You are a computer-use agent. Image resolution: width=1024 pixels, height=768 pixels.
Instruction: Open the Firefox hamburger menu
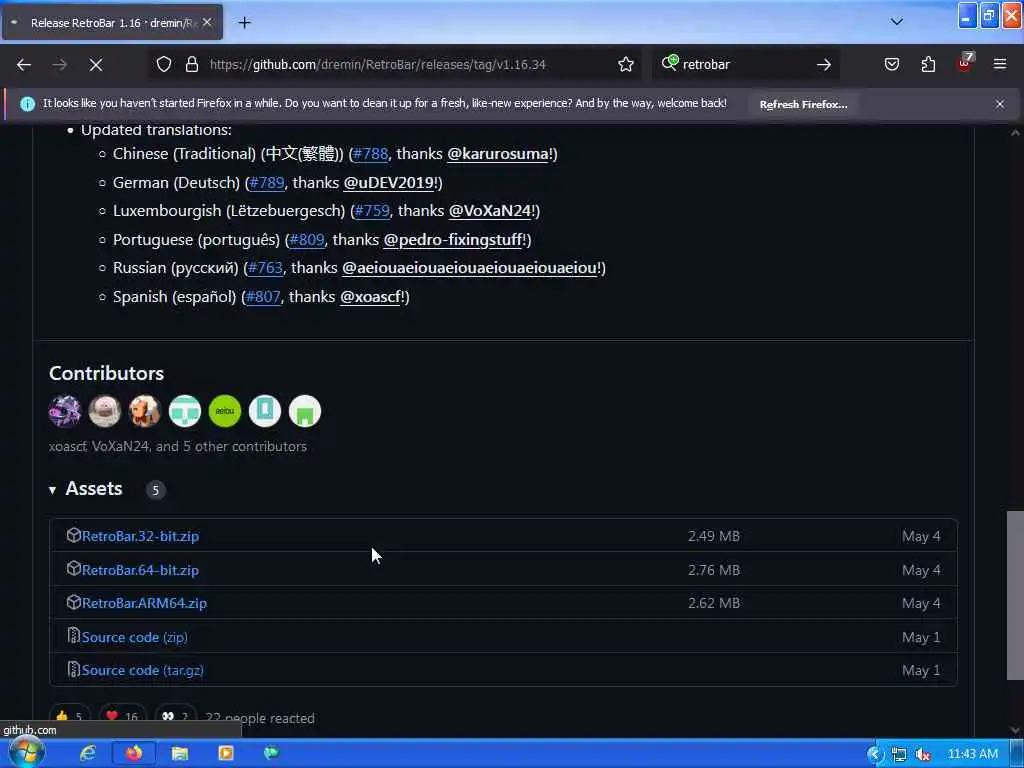click(x=1000, y=64)
